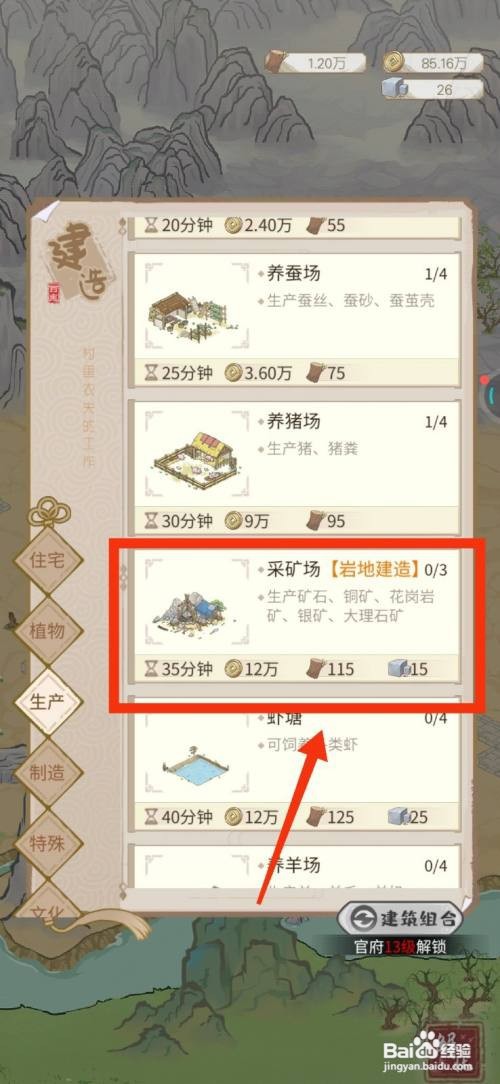Tap the 建造 panel title seal
The width and height of the screenshot is (500, 1084).
76,259
